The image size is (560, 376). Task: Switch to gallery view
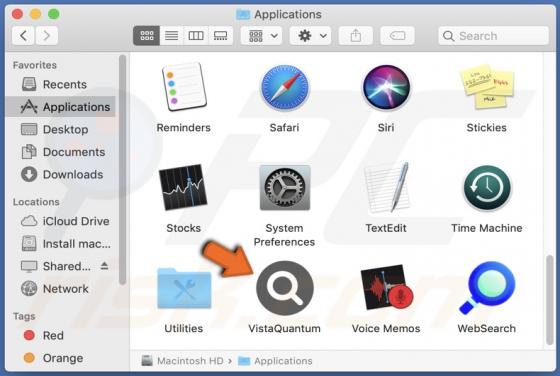tap(220, 36)
